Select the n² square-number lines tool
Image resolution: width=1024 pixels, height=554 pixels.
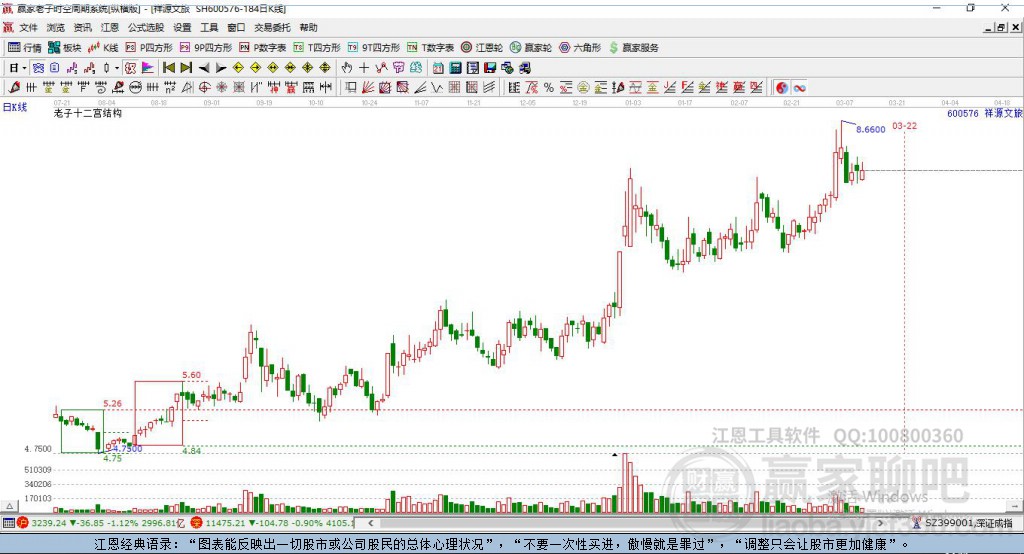tap(170, 88)
